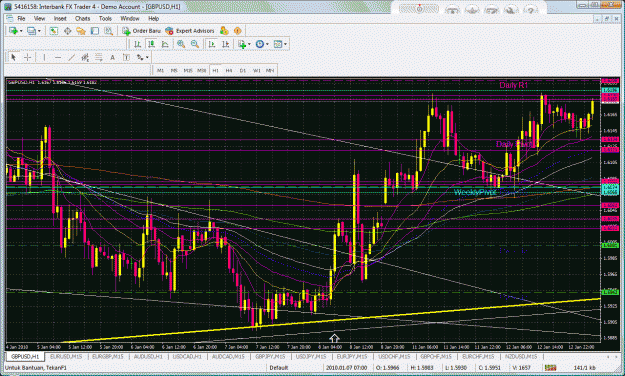625x376 pixels.
Task: Select the Vertical Line drawing tool
Action: (x=44, y=58)
